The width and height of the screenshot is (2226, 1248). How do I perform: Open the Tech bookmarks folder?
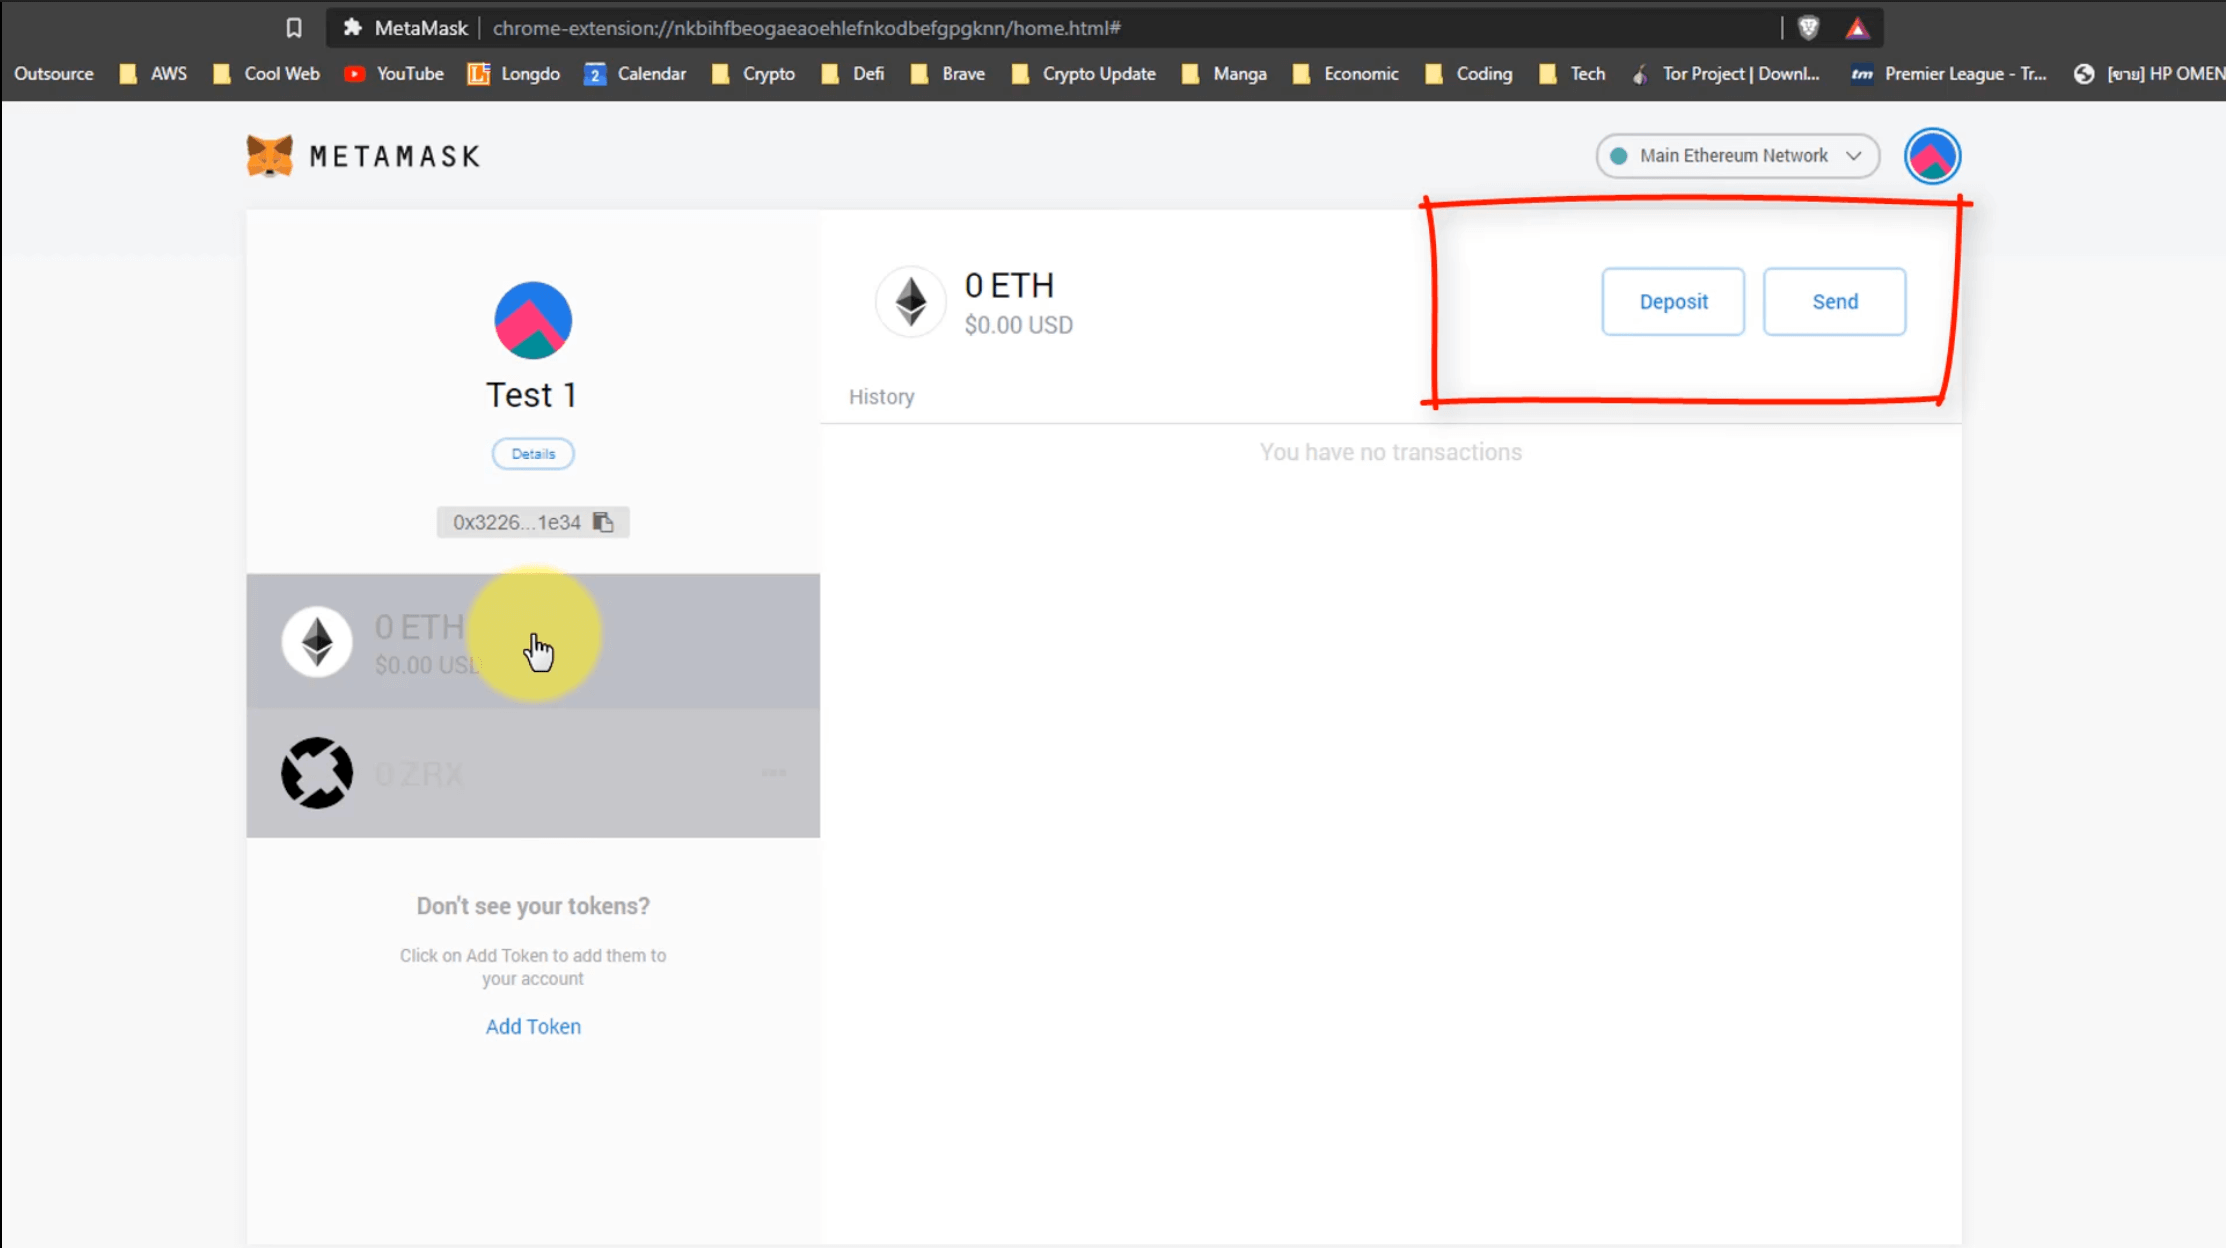pyautogui.click(x=1573, y=74)
